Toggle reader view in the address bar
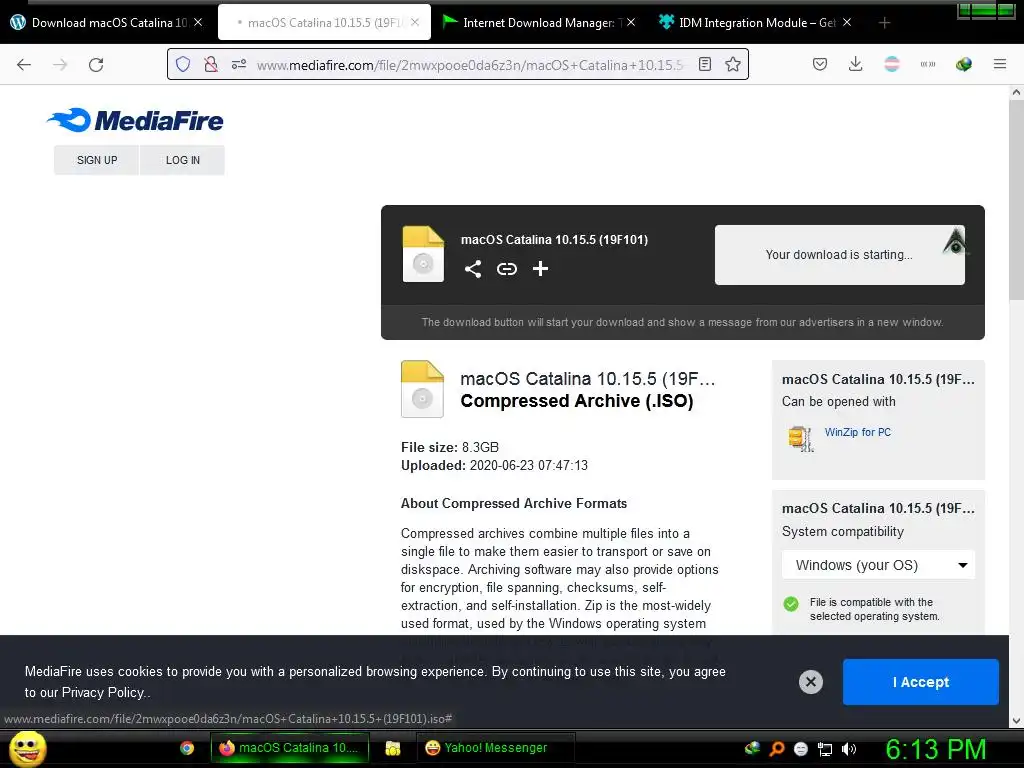The image size is (1024, 768). [x=705, y=64]
